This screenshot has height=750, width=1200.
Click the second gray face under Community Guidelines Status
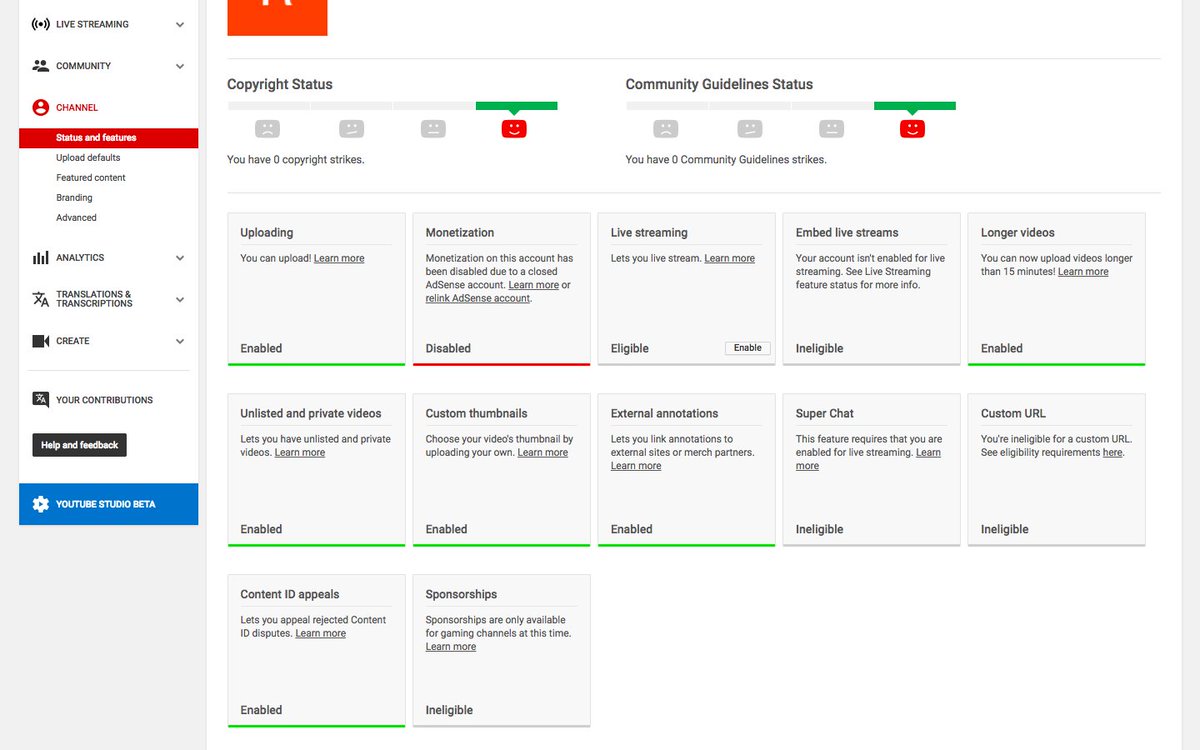[x=749, y=128]
